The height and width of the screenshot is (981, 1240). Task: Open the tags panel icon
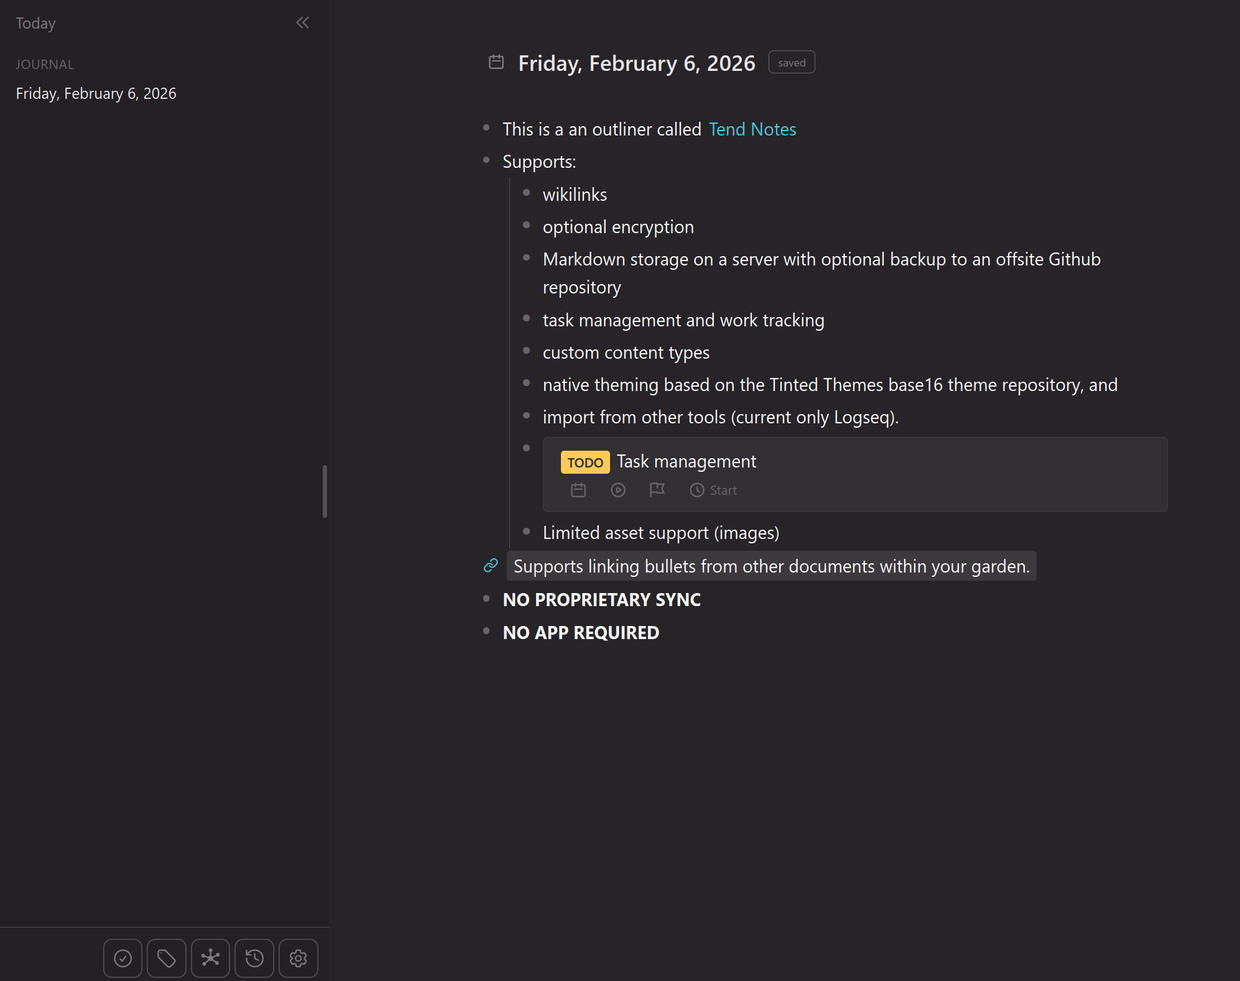[x=166, y=958]
